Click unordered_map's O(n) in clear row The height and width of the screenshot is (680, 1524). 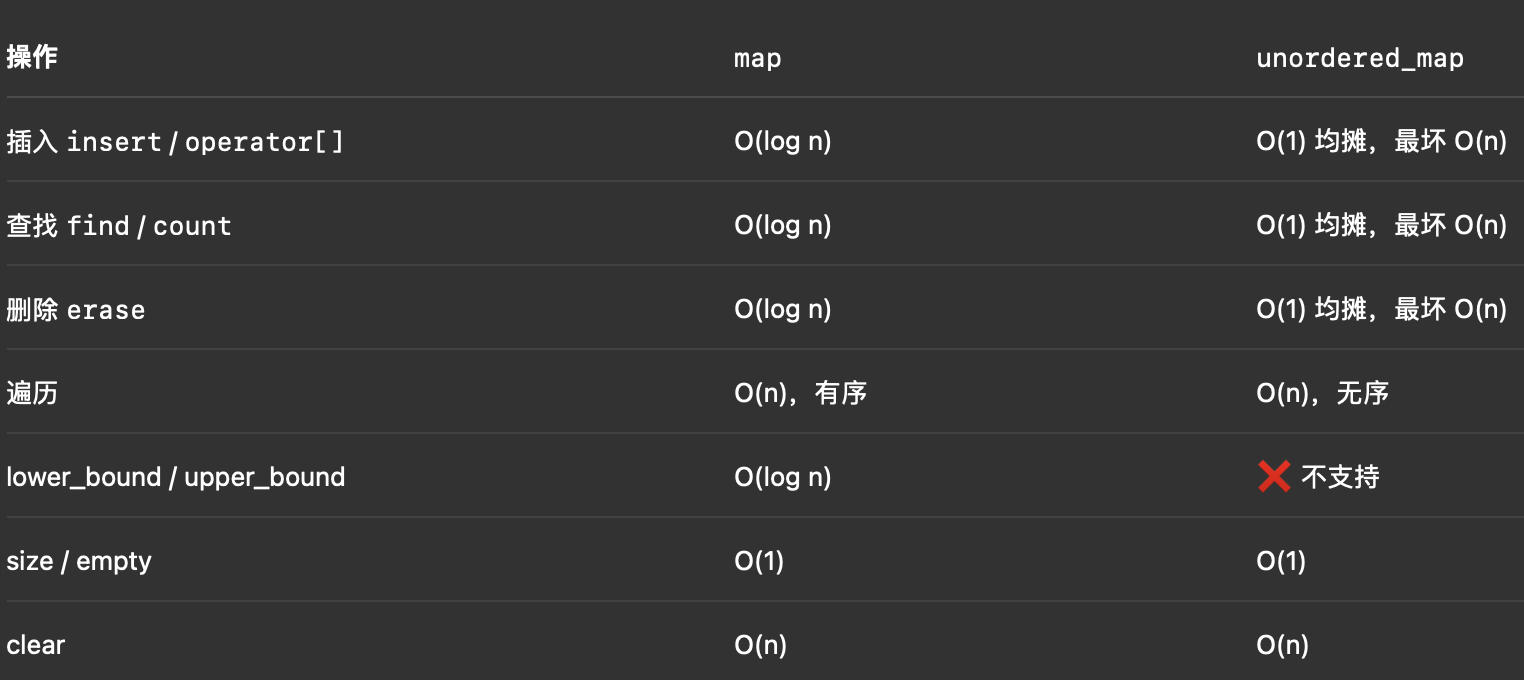(1282, 645)
